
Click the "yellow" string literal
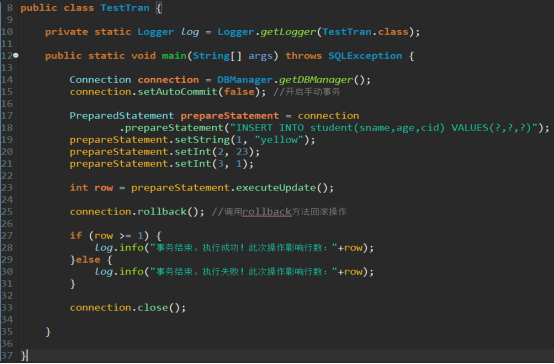(279, 140)
